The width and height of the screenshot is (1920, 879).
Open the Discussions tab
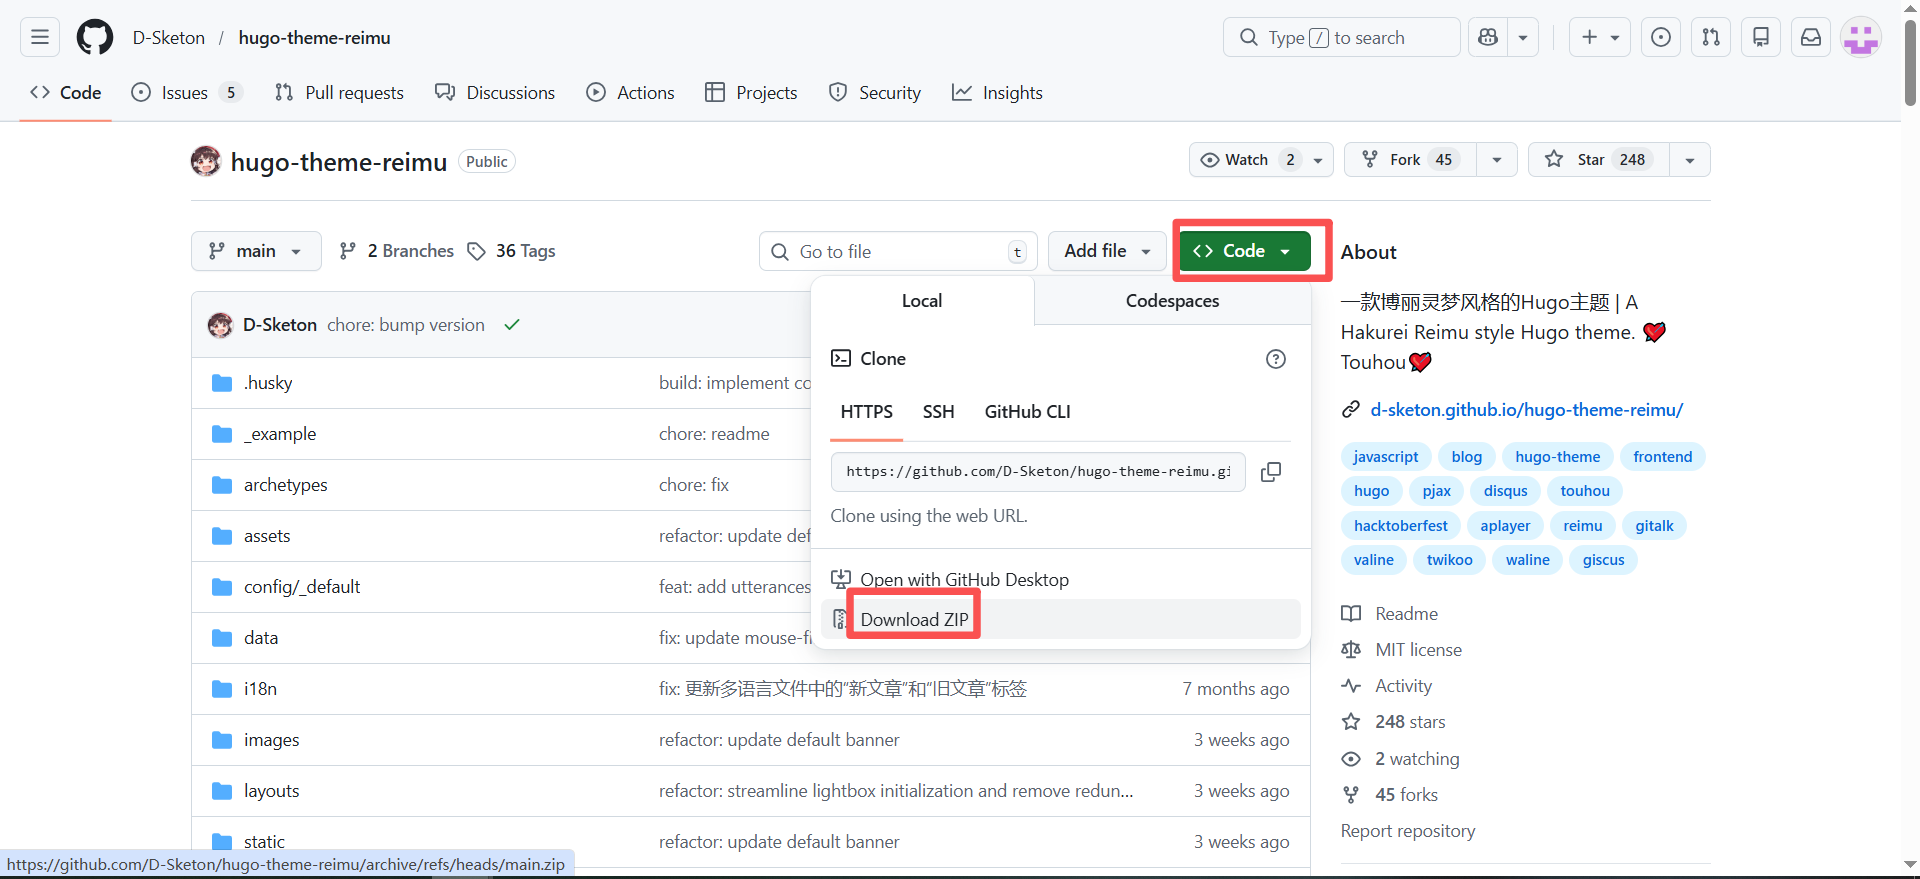click(x=495, y=93)
